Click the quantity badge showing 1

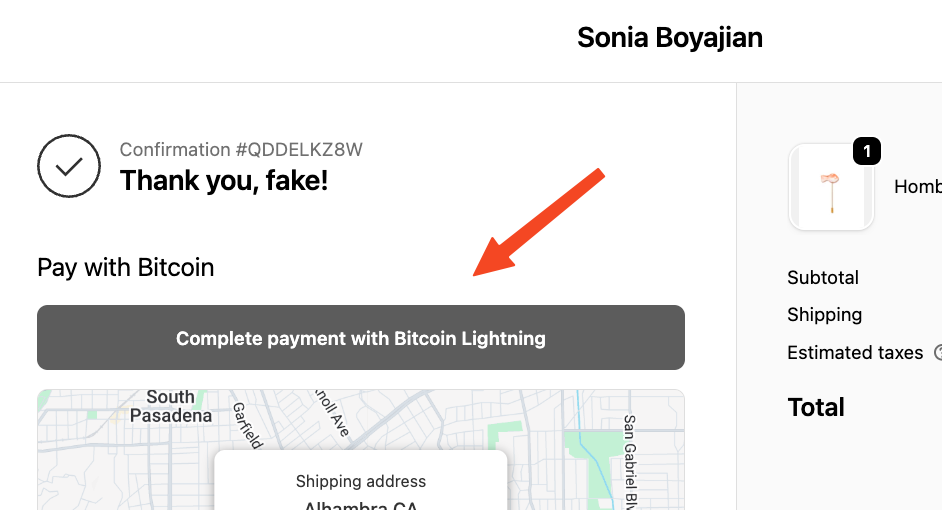click(866, 152)
